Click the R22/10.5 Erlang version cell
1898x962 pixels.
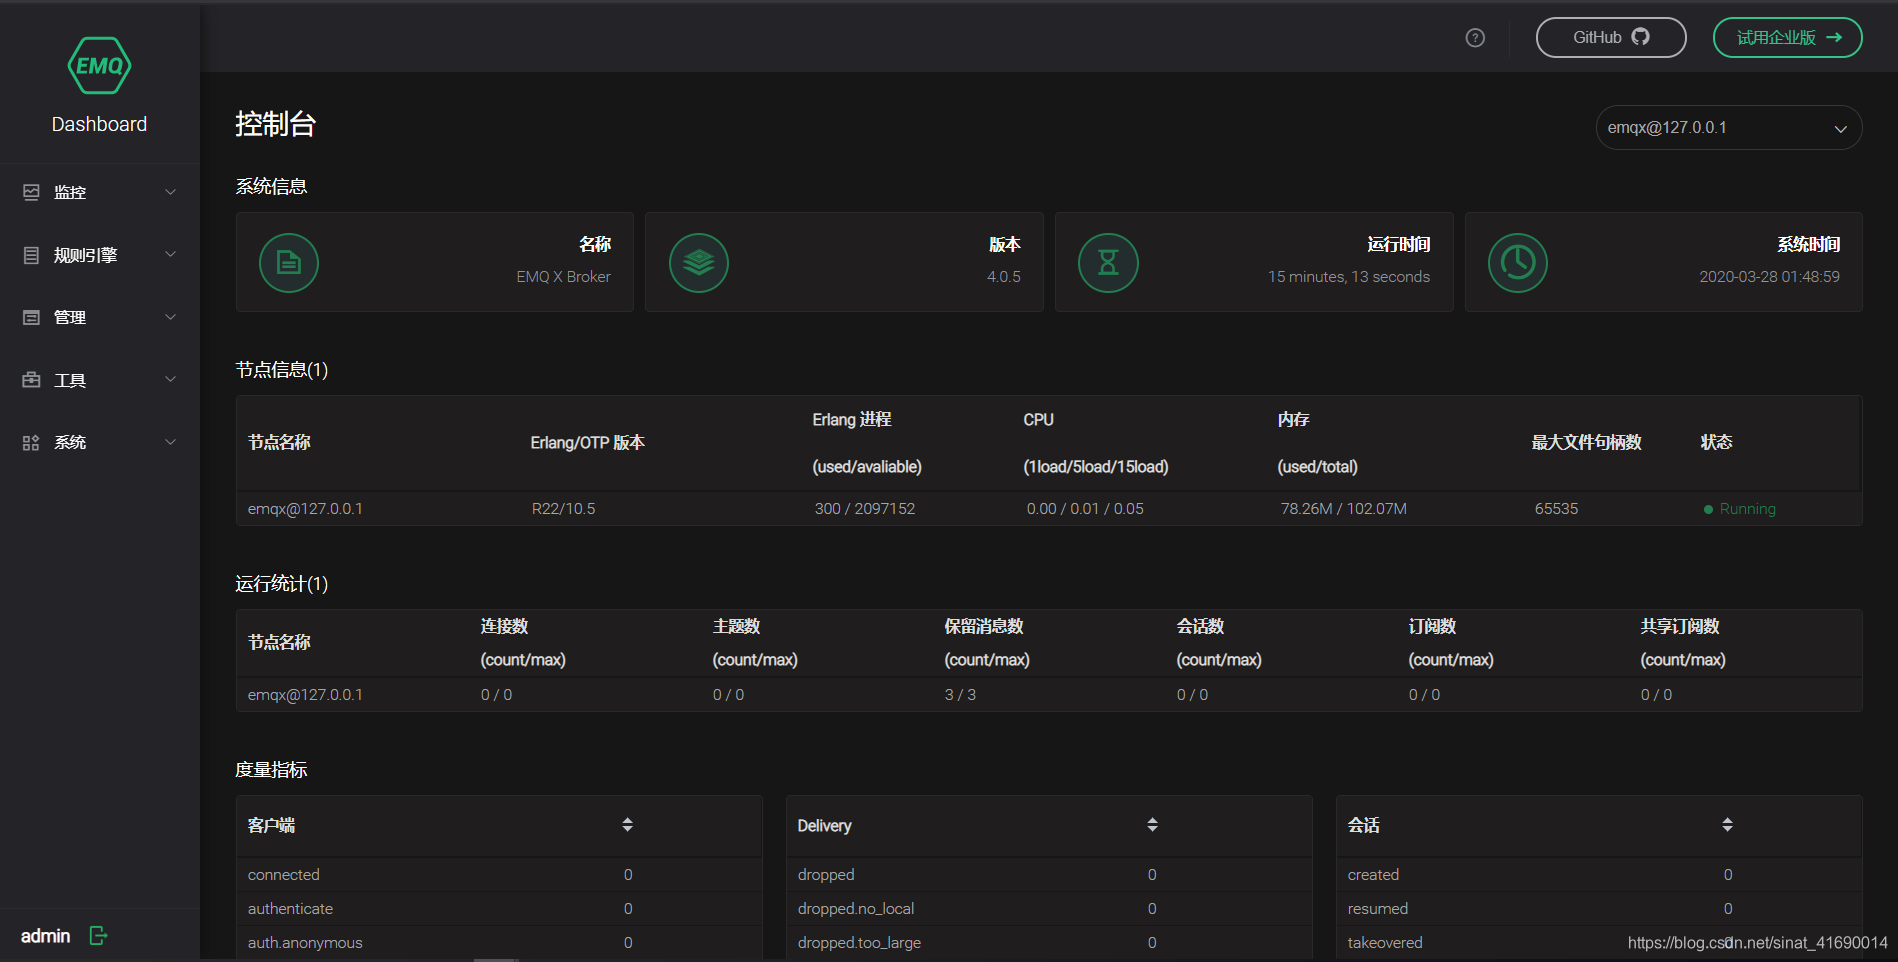563,509
